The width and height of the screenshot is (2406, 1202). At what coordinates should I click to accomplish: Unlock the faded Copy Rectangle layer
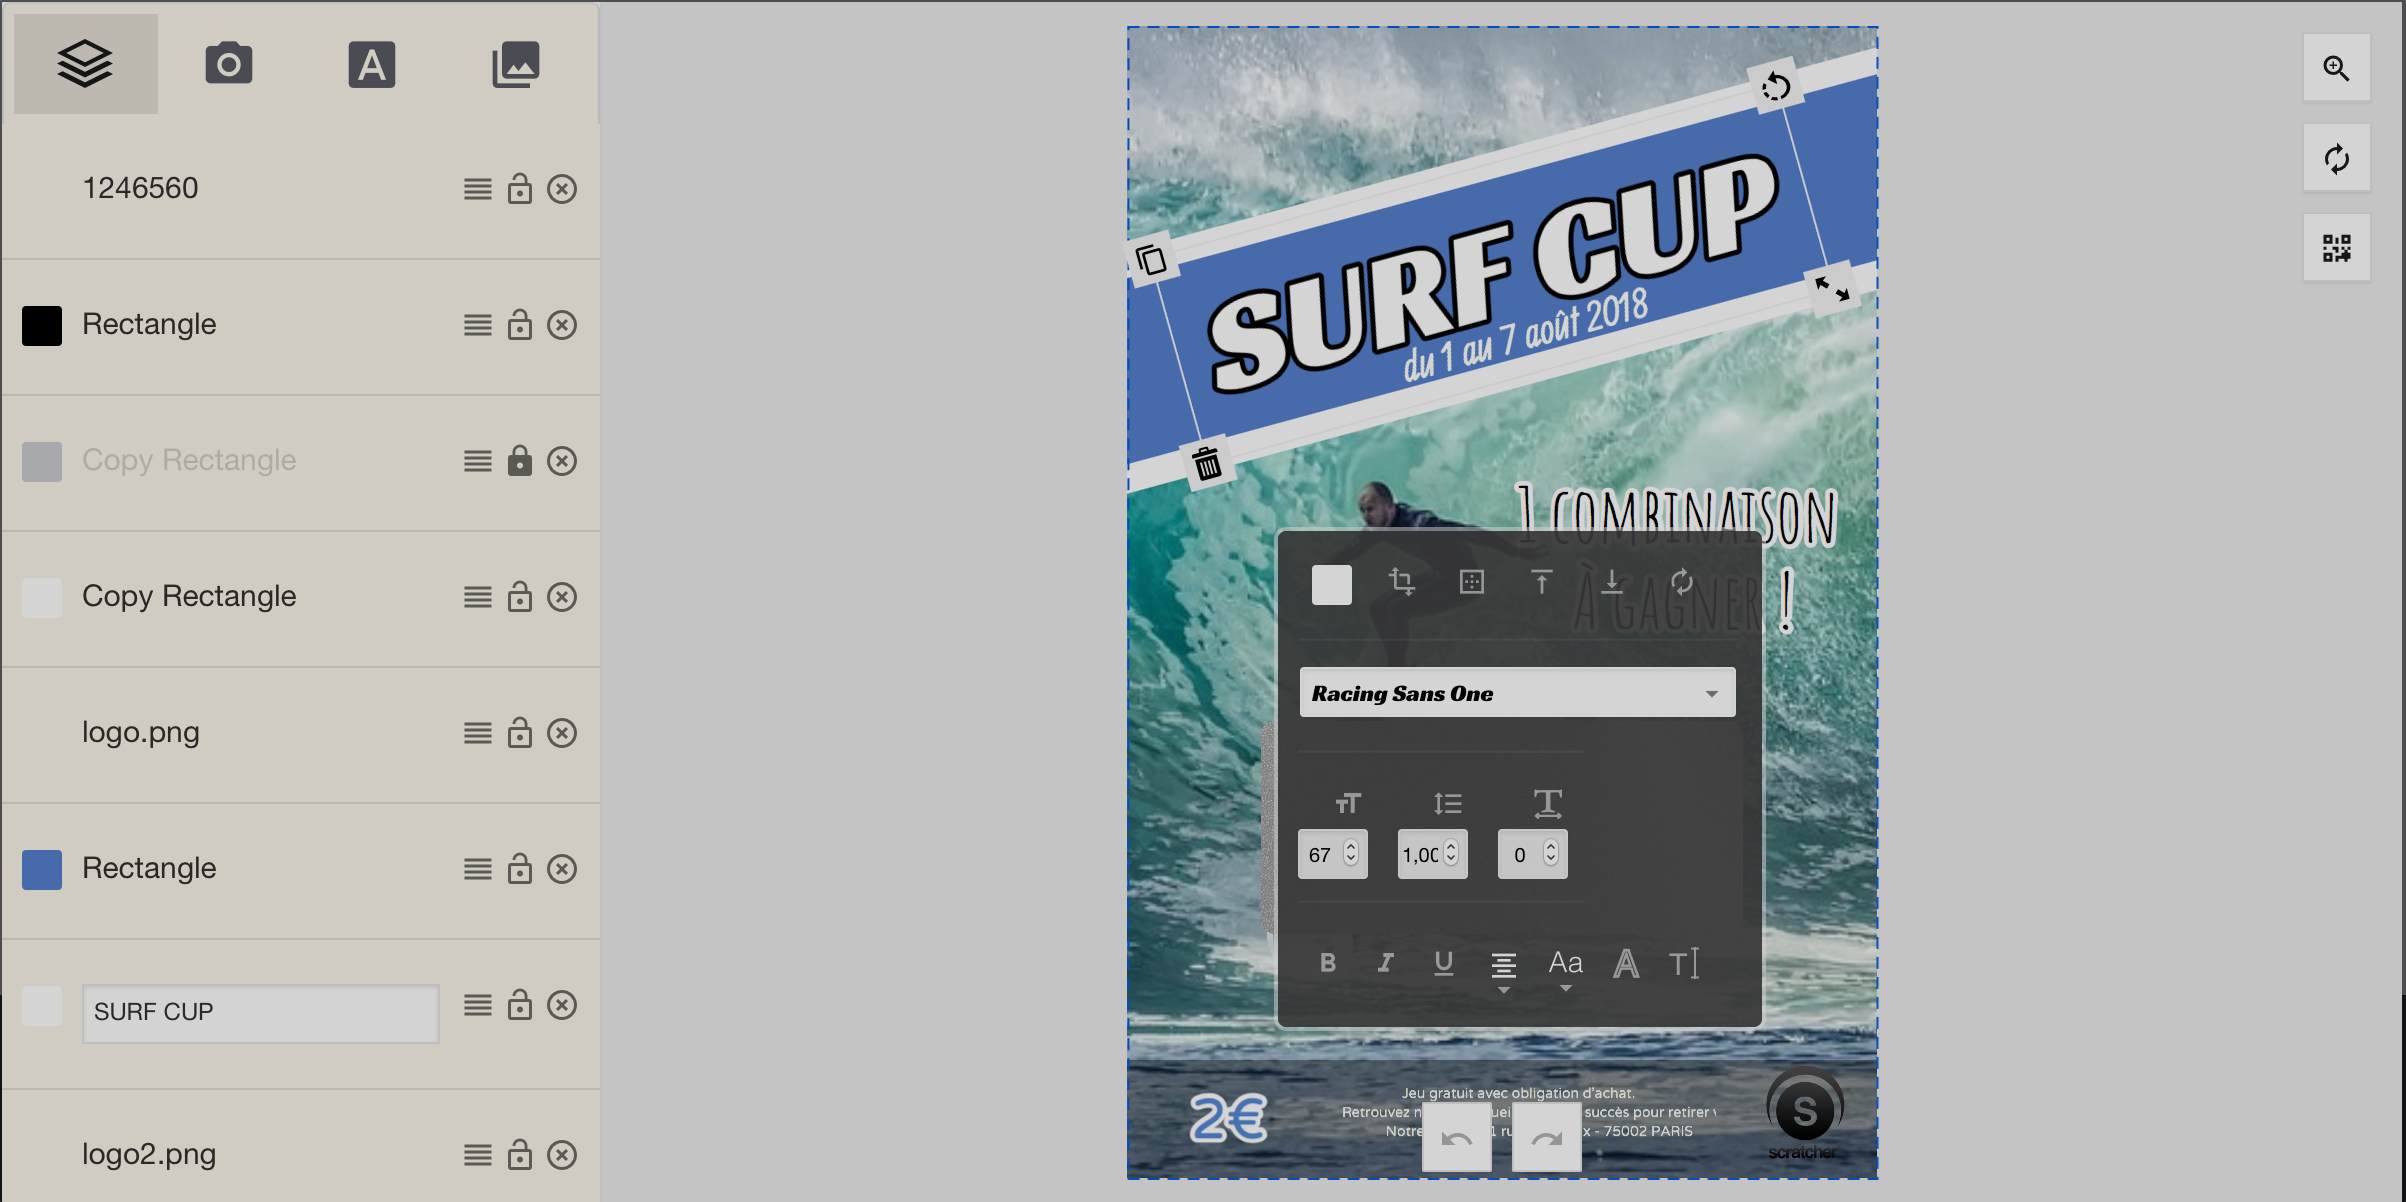tap(519, 460)
